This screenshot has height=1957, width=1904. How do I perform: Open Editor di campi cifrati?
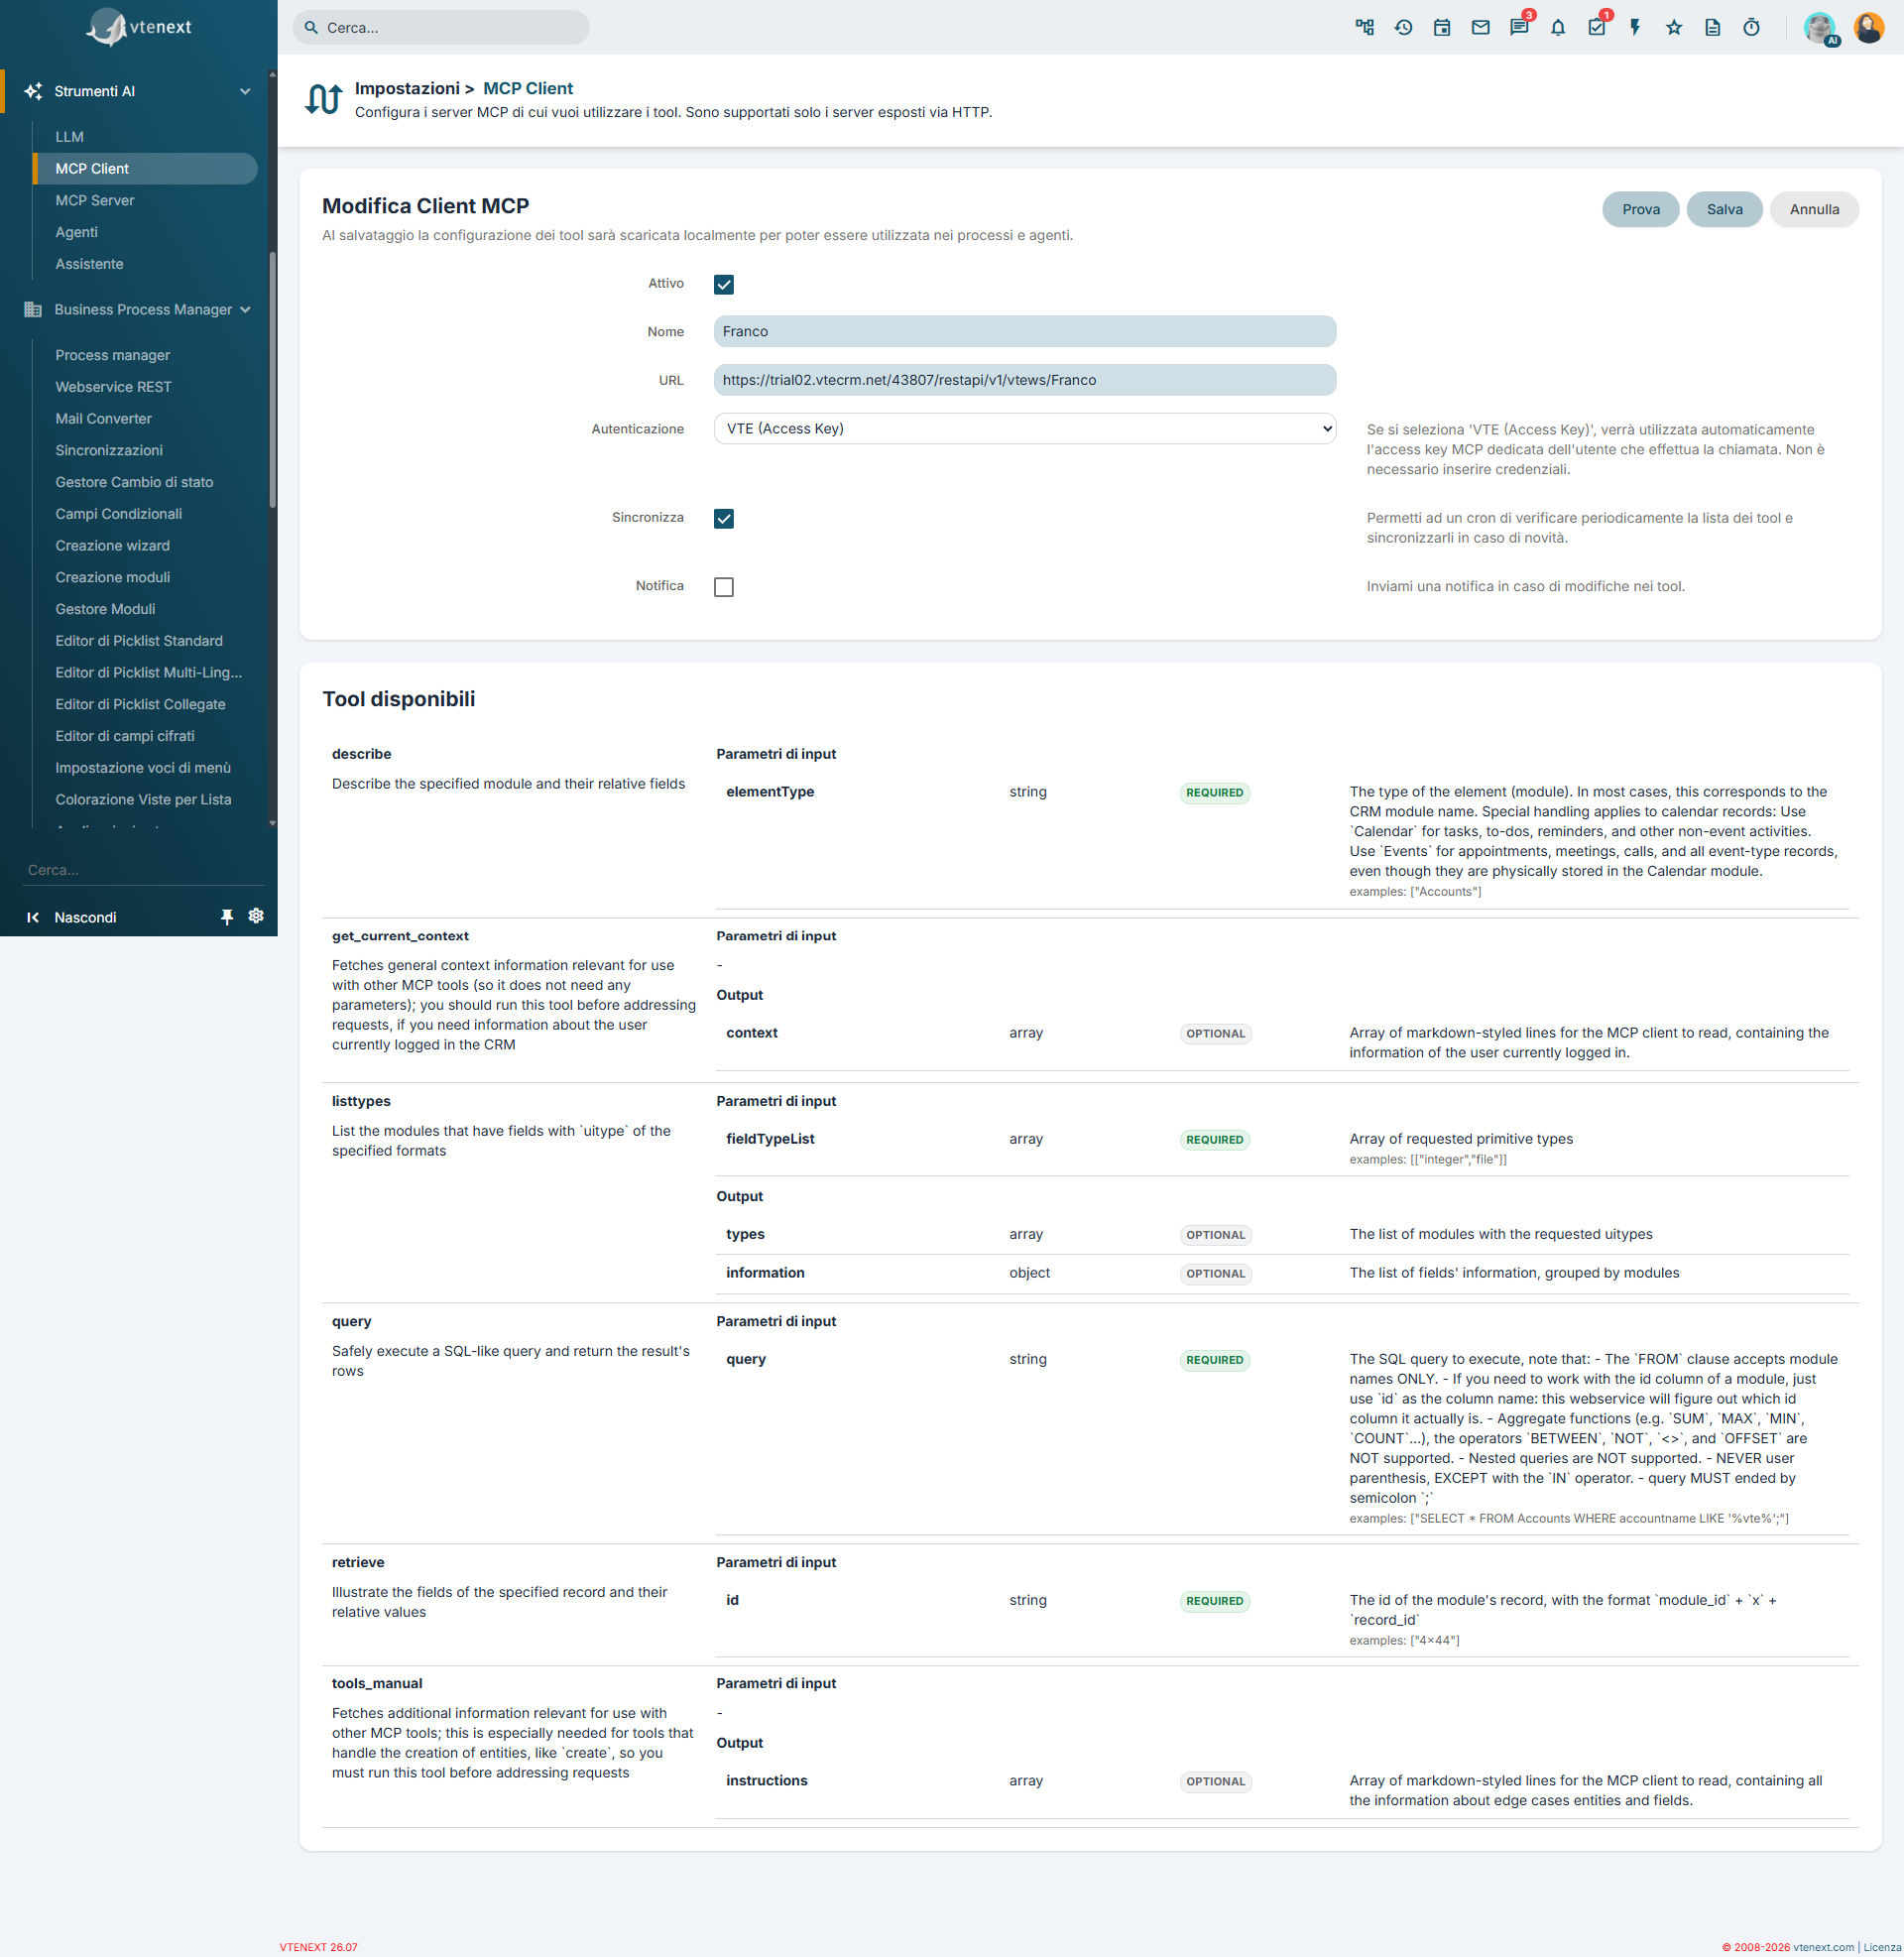coord(125,737)
